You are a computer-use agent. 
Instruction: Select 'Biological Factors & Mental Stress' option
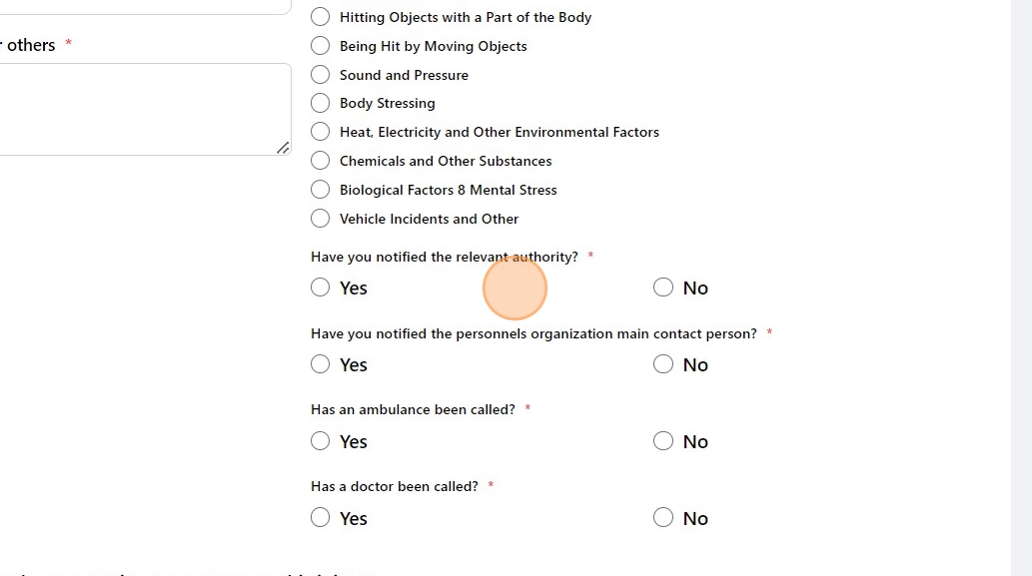[x=320, y=190]
